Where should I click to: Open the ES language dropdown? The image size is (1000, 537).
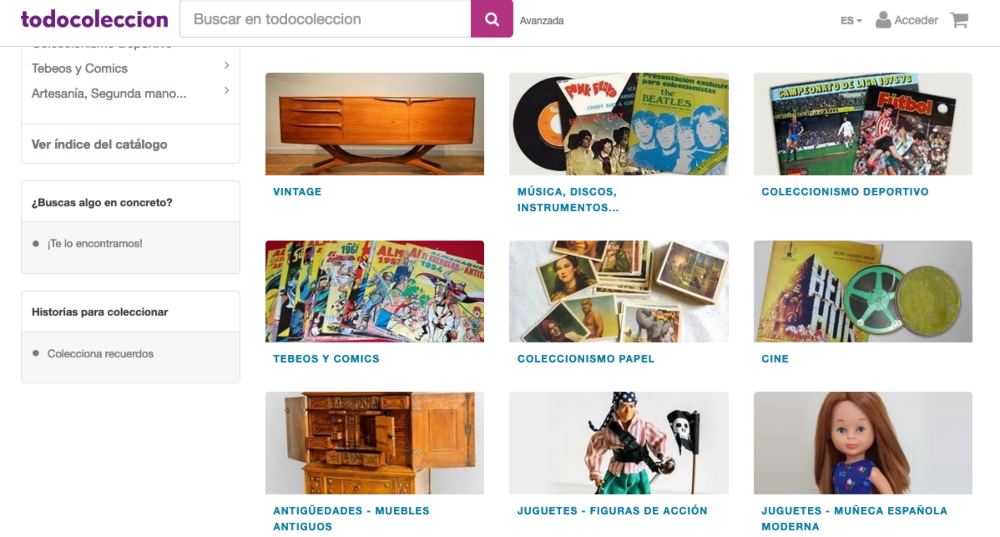pos(851,20)
